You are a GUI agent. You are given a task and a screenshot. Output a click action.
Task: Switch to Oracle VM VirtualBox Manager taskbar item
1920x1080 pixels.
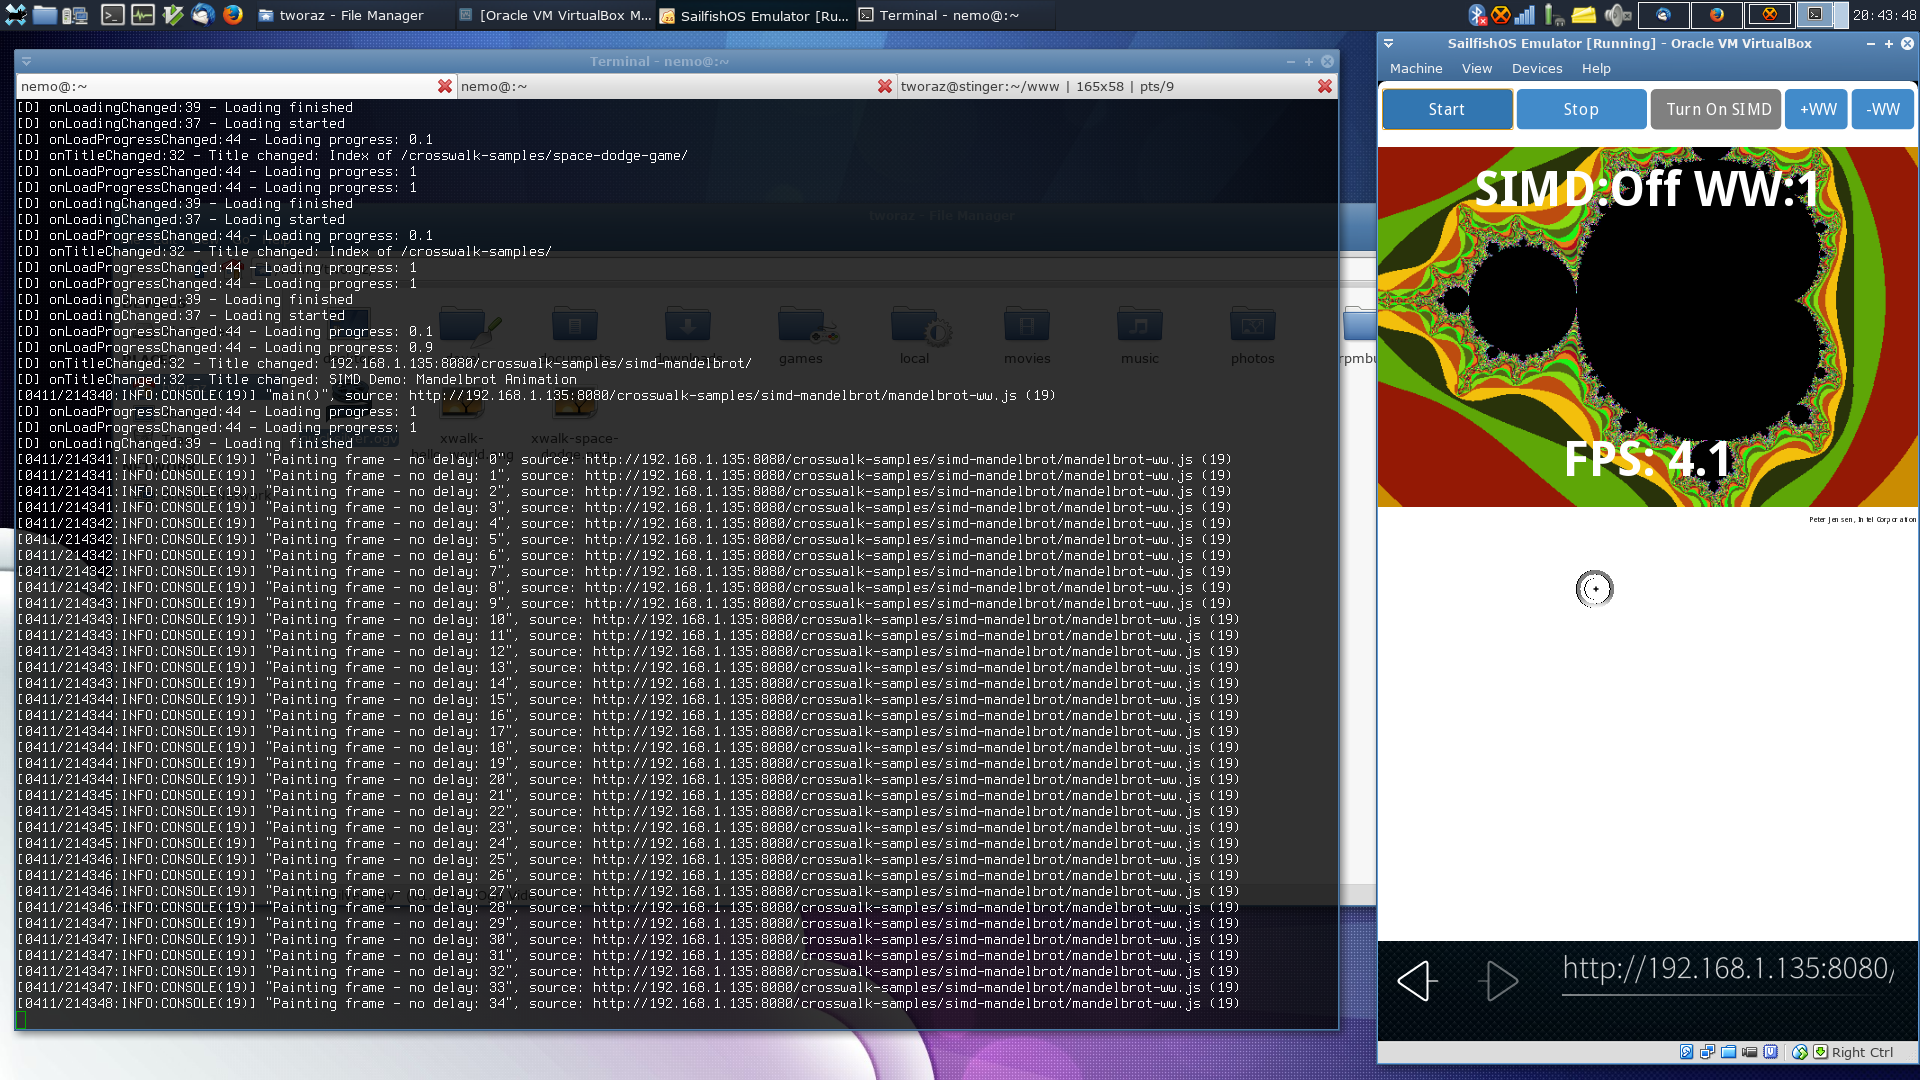[553, 15]
